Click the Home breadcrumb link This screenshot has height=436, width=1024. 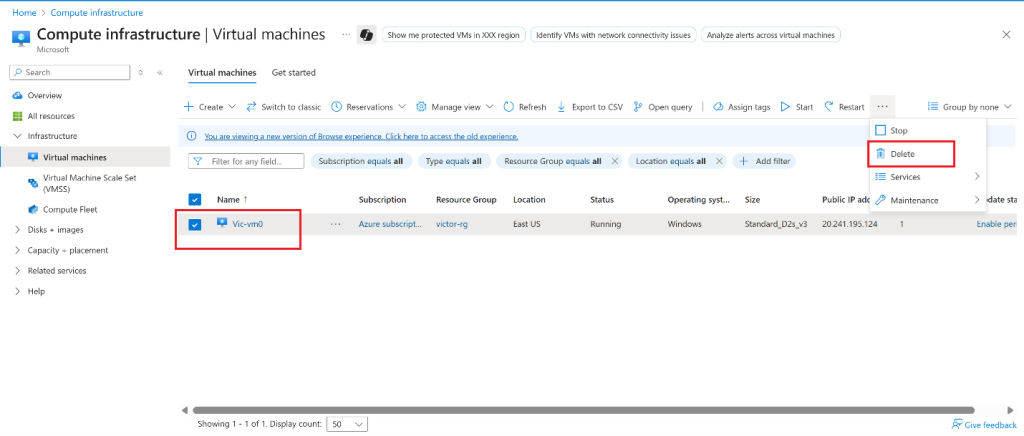click(x=24, y=12)
